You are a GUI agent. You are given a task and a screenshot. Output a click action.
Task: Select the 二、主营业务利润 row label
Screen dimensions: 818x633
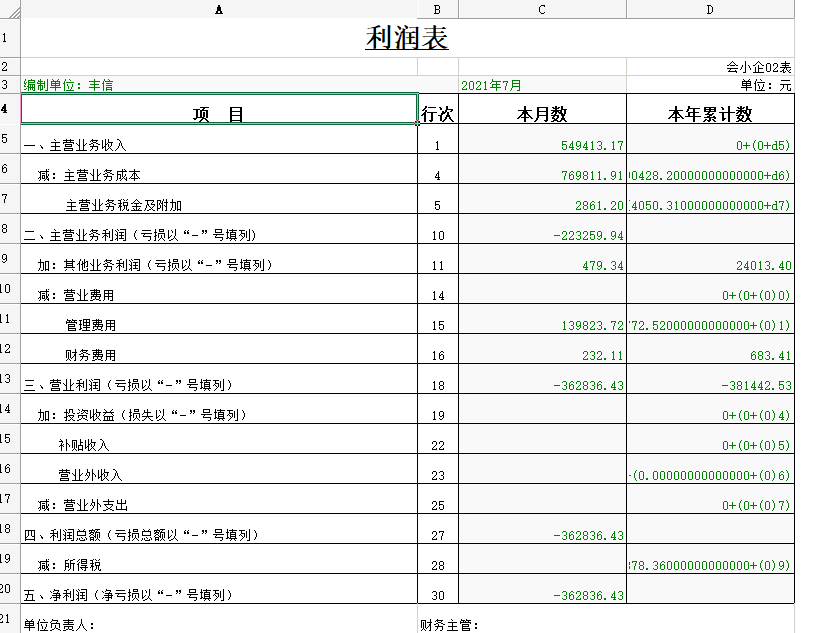pos(219,229)
